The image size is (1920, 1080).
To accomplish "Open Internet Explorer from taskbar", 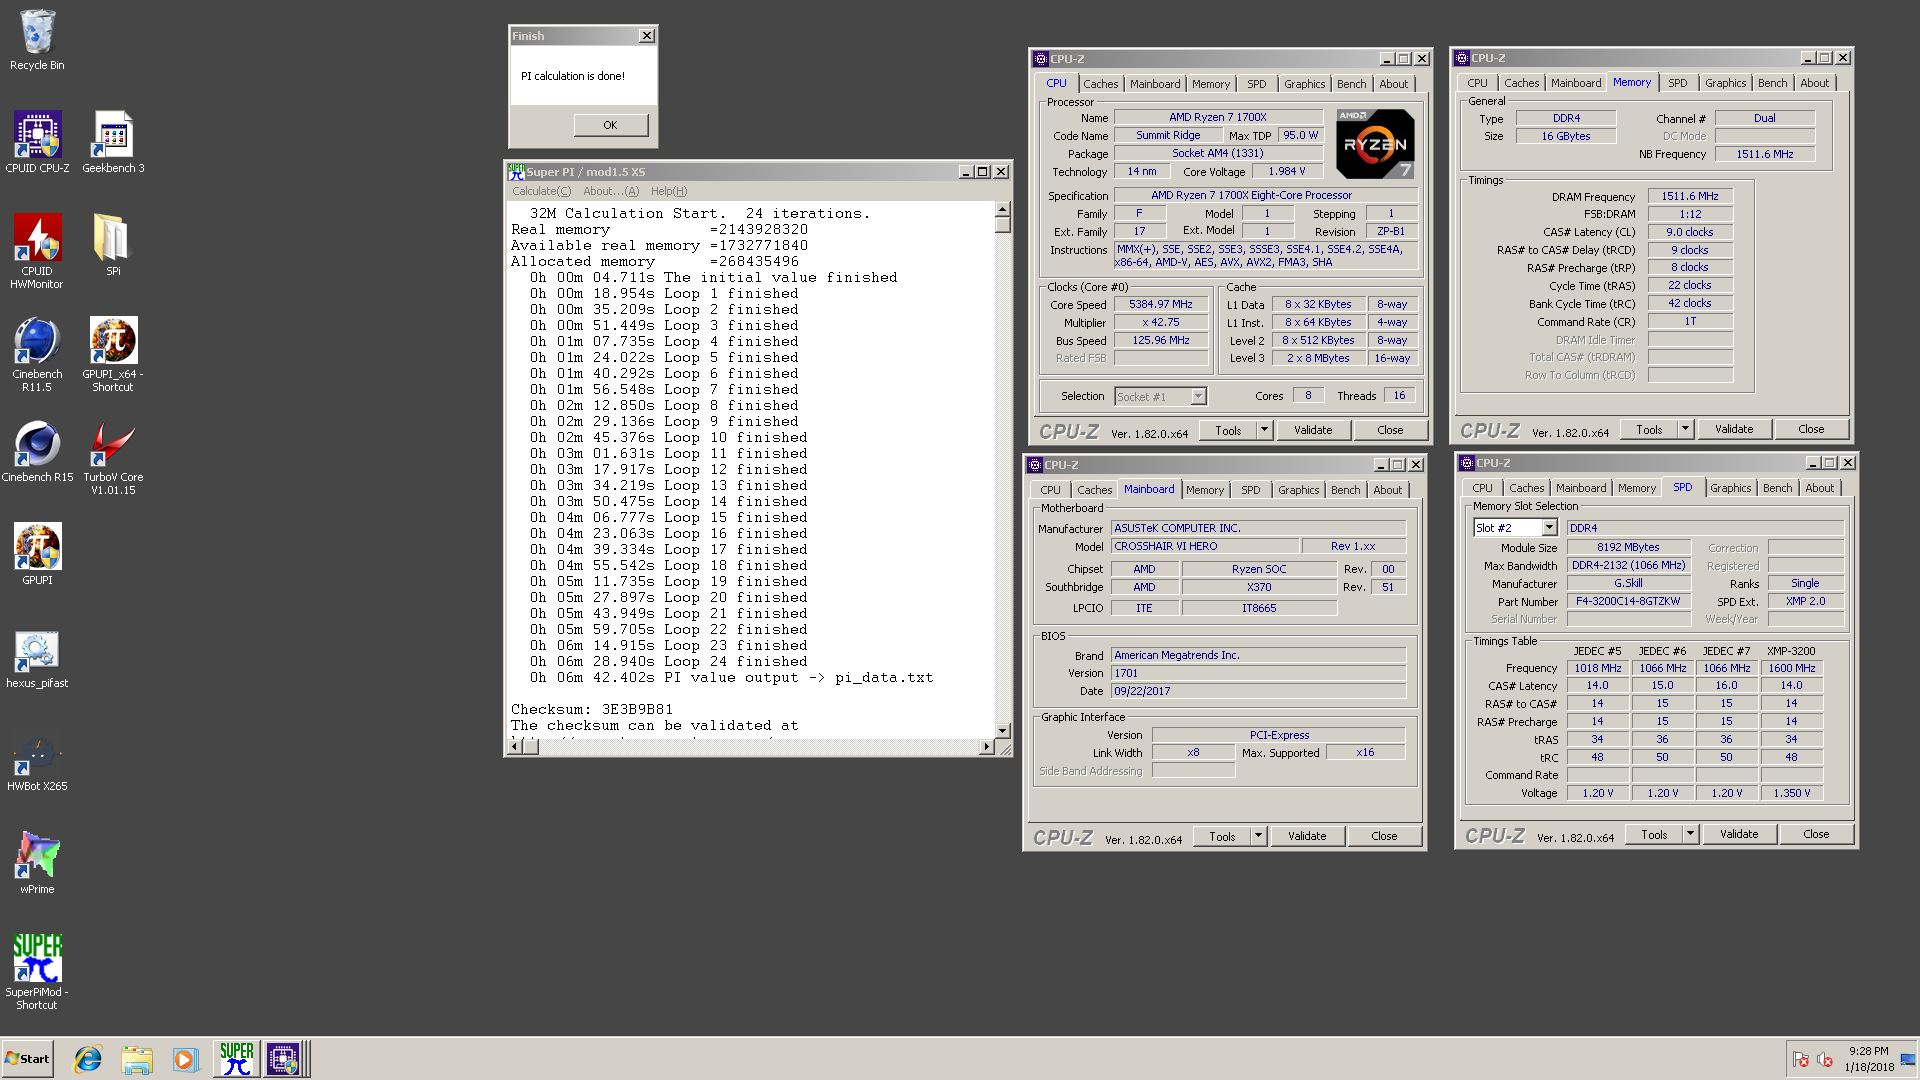I will (x=88, y=1059).
